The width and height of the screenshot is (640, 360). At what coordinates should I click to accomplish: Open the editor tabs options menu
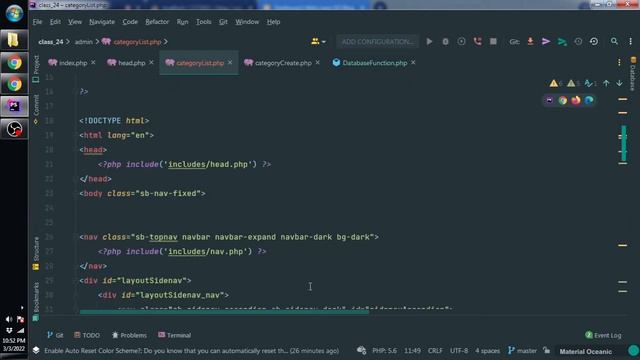[619, 62]
